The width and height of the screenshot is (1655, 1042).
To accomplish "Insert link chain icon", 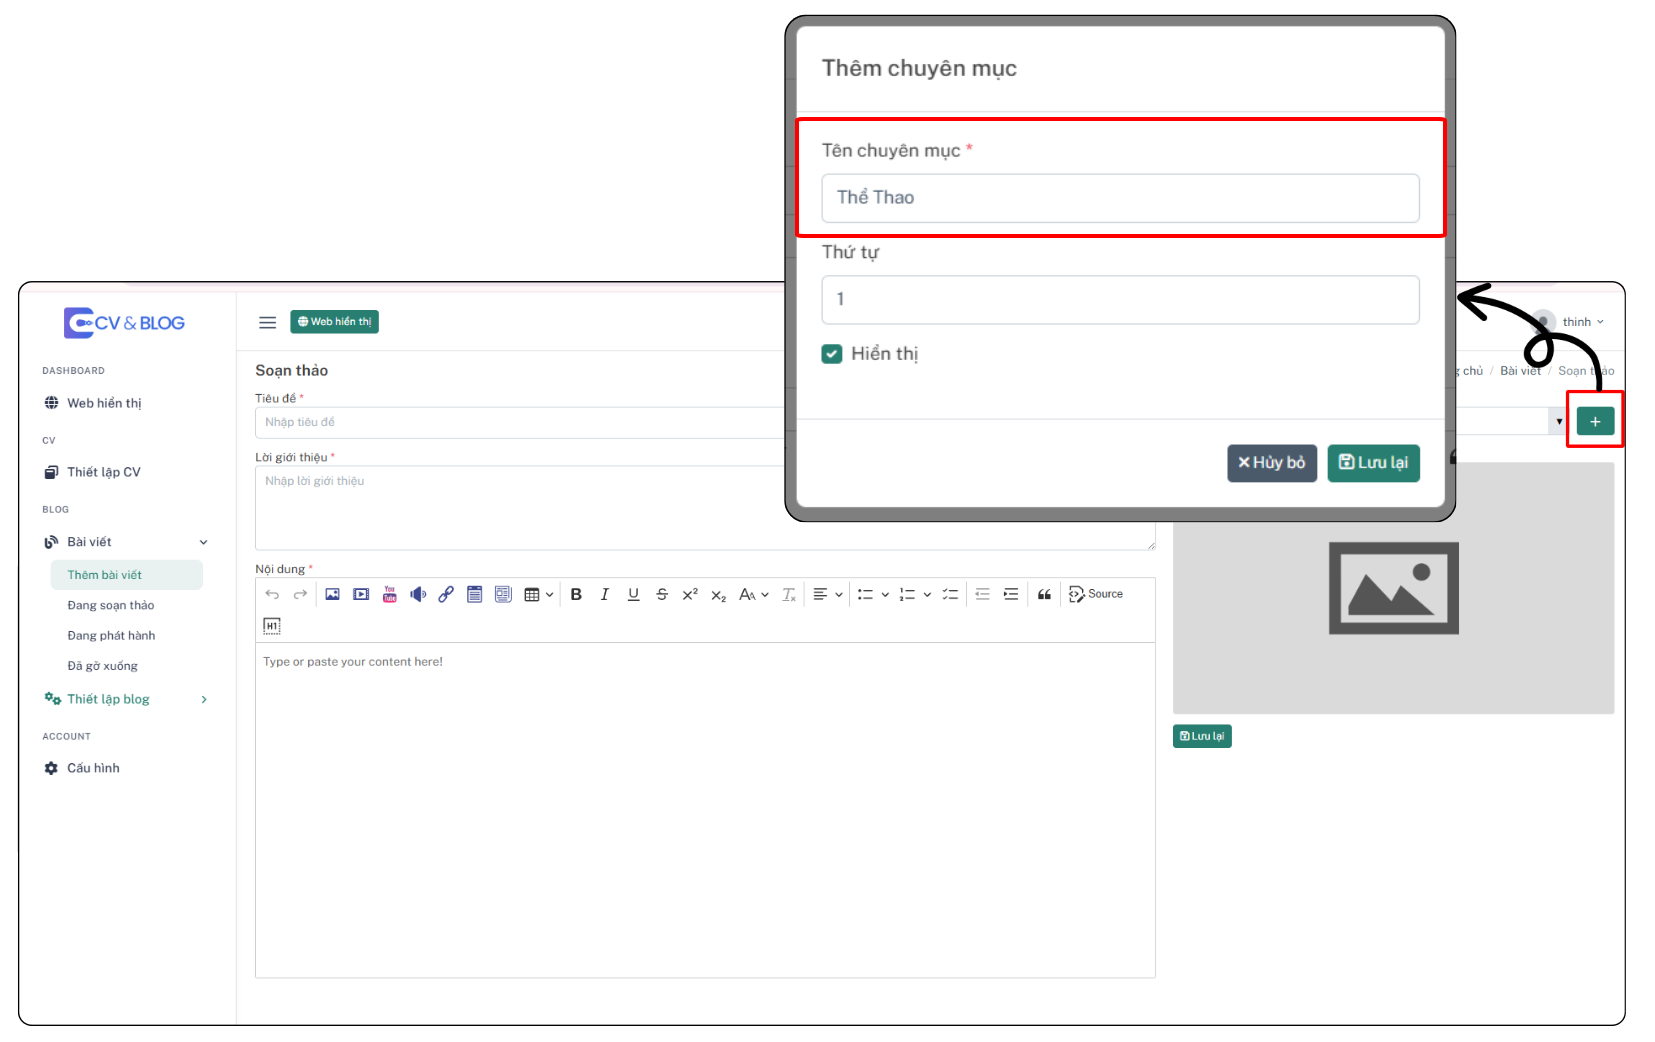I will pyautogui.click(x=446, y=594).
